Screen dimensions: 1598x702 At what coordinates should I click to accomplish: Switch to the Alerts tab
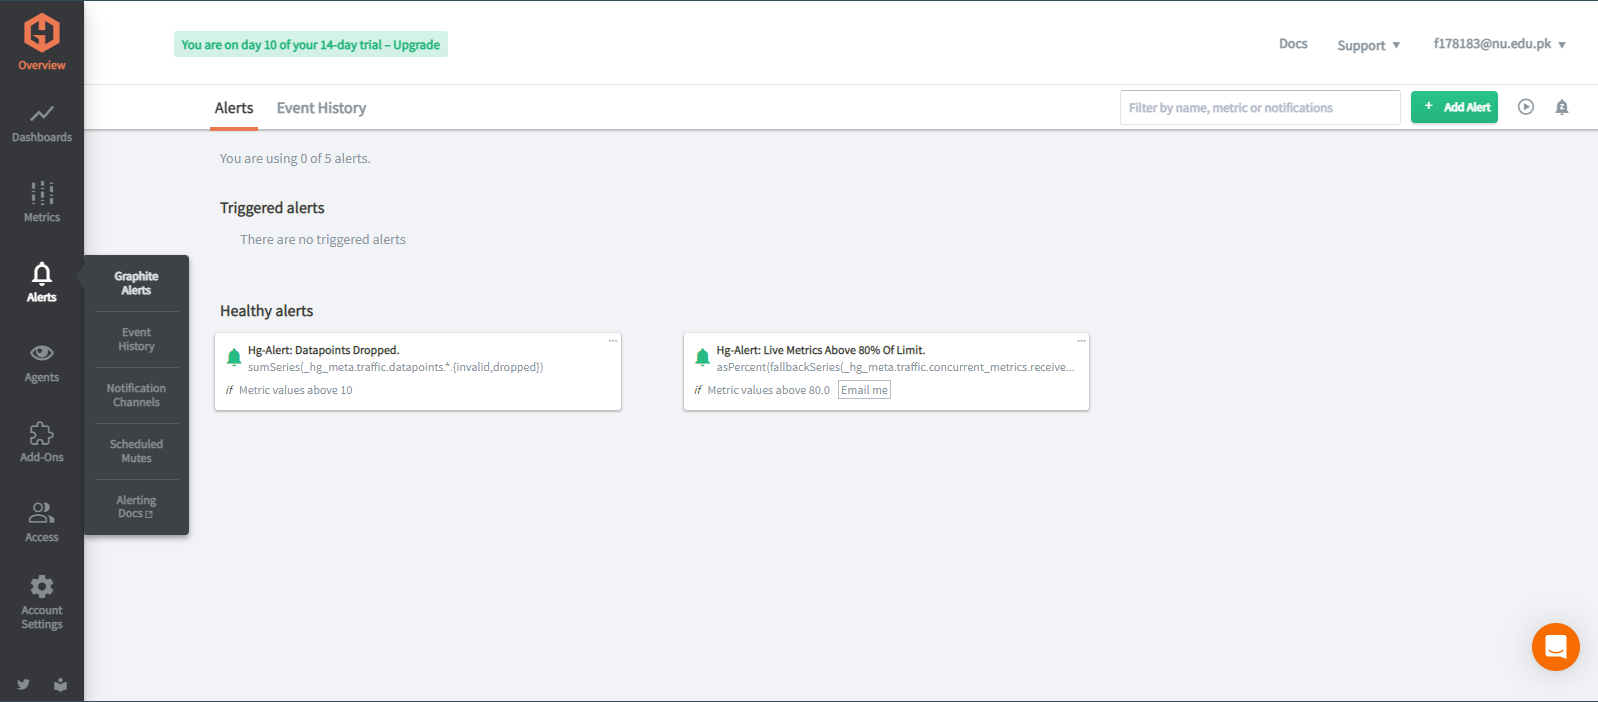click(234, 108)
